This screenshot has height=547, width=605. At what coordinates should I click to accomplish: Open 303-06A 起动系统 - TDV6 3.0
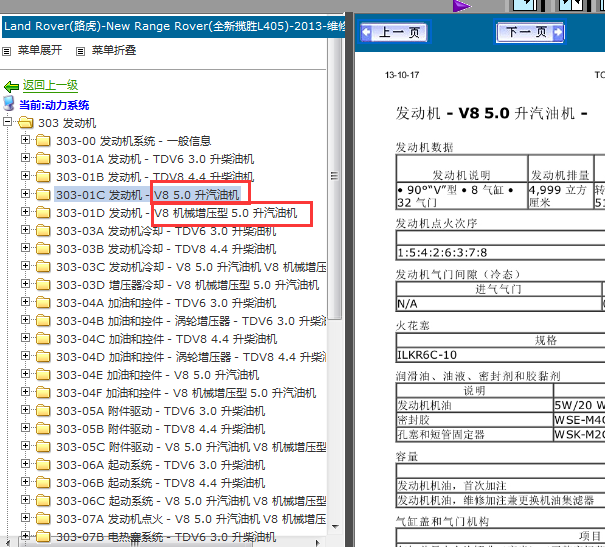coord(161,465)
